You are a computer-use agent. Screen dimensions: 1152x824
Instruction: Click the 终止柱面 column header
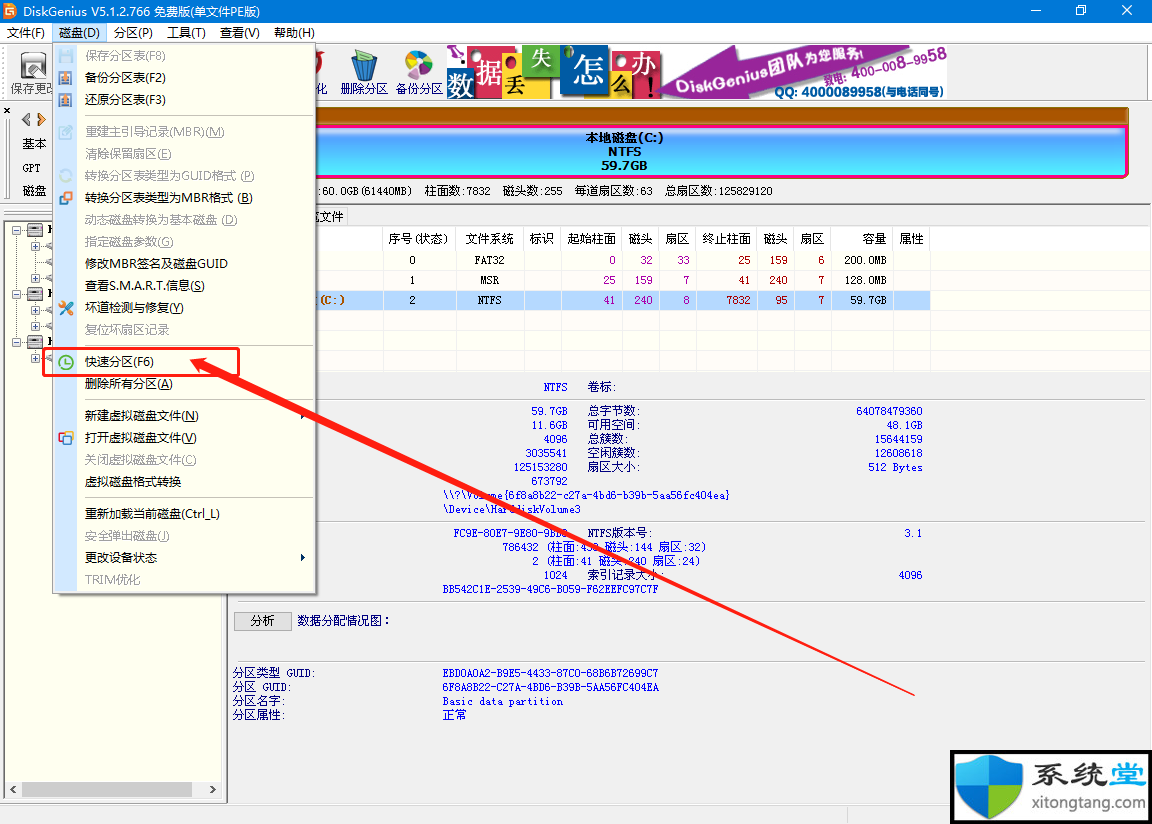pyautogui.click(x=727, y=239)
